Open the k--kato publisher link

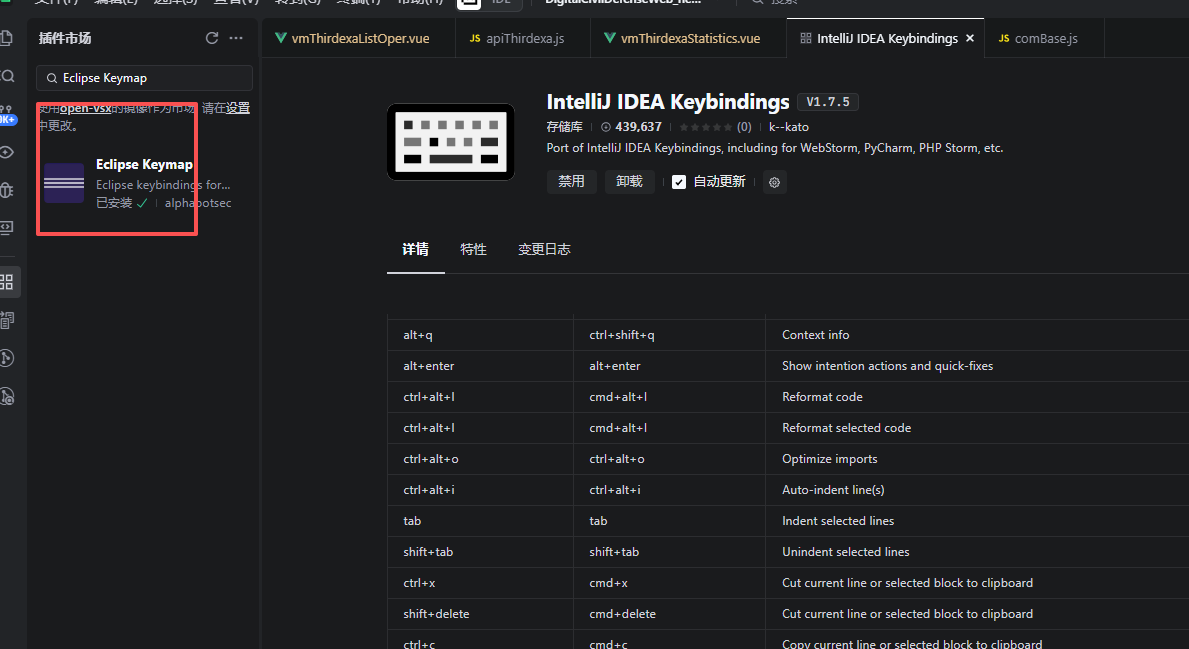click(789, 127)
